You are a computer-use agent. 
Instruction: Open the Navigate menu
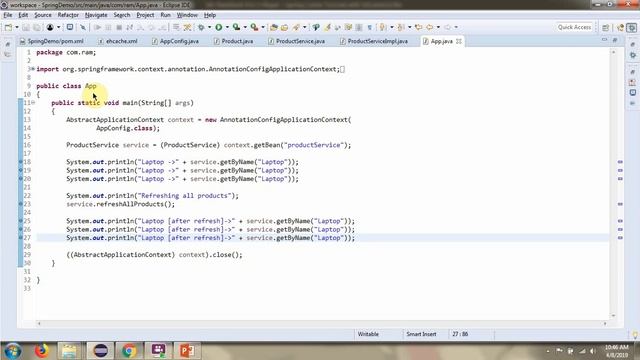(96, 15)
